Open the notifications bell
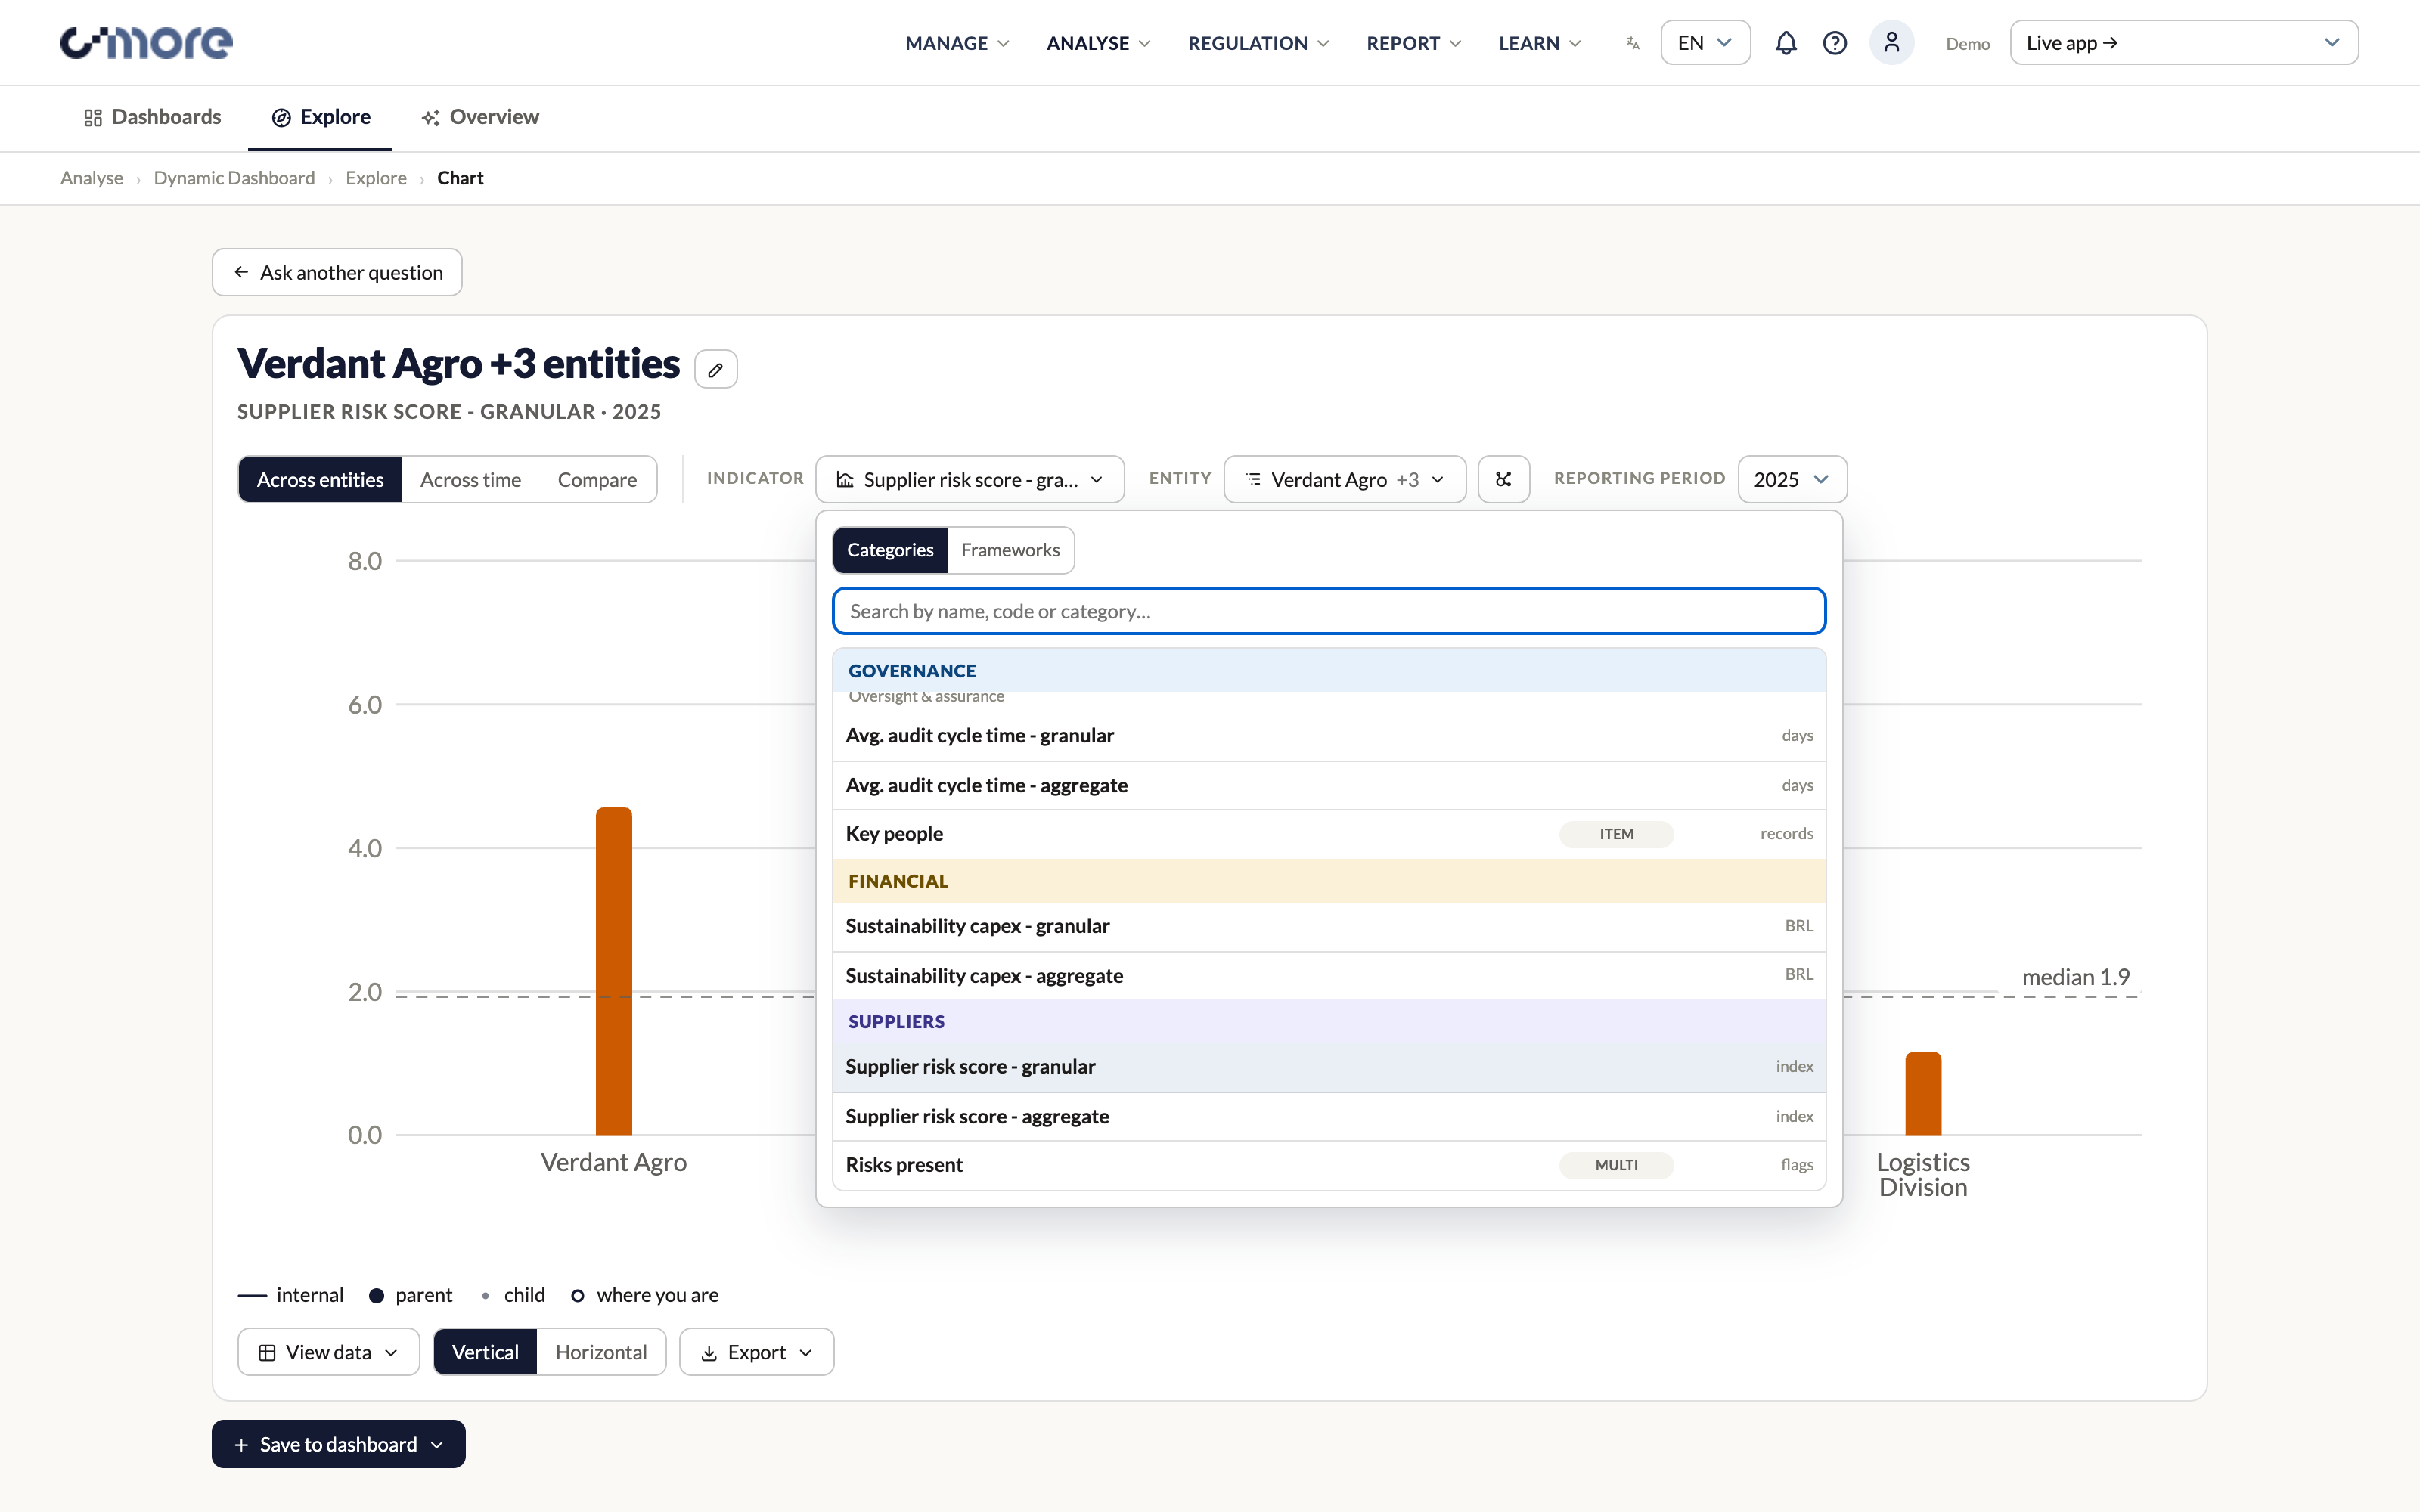Viewport: 2420px width, 1512px height. tap(1785, 43)
